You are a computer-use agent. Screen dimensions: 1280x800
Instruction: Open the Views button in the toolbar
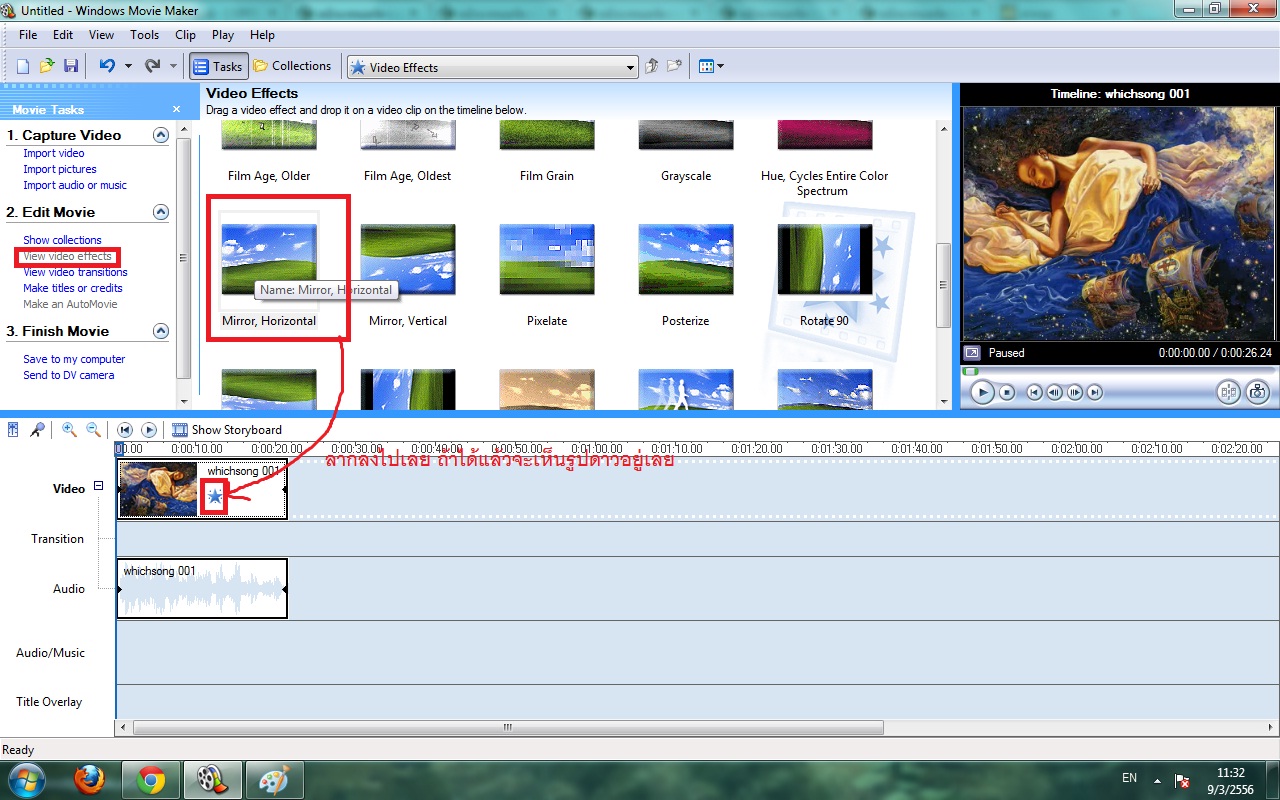pyautogui.click(x=711, y=67)
